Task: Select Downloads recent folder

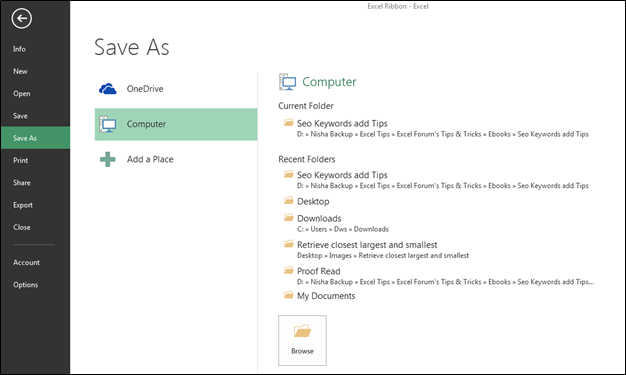Action: [319, 218]
